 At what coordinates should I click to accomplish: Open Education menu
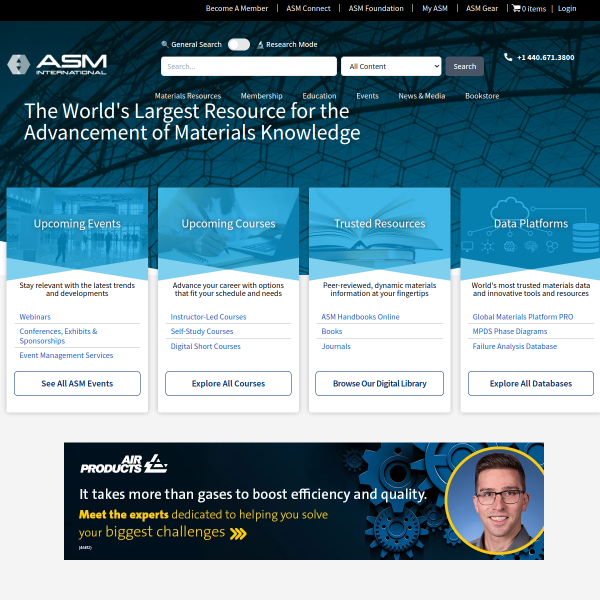pos(319,96)
